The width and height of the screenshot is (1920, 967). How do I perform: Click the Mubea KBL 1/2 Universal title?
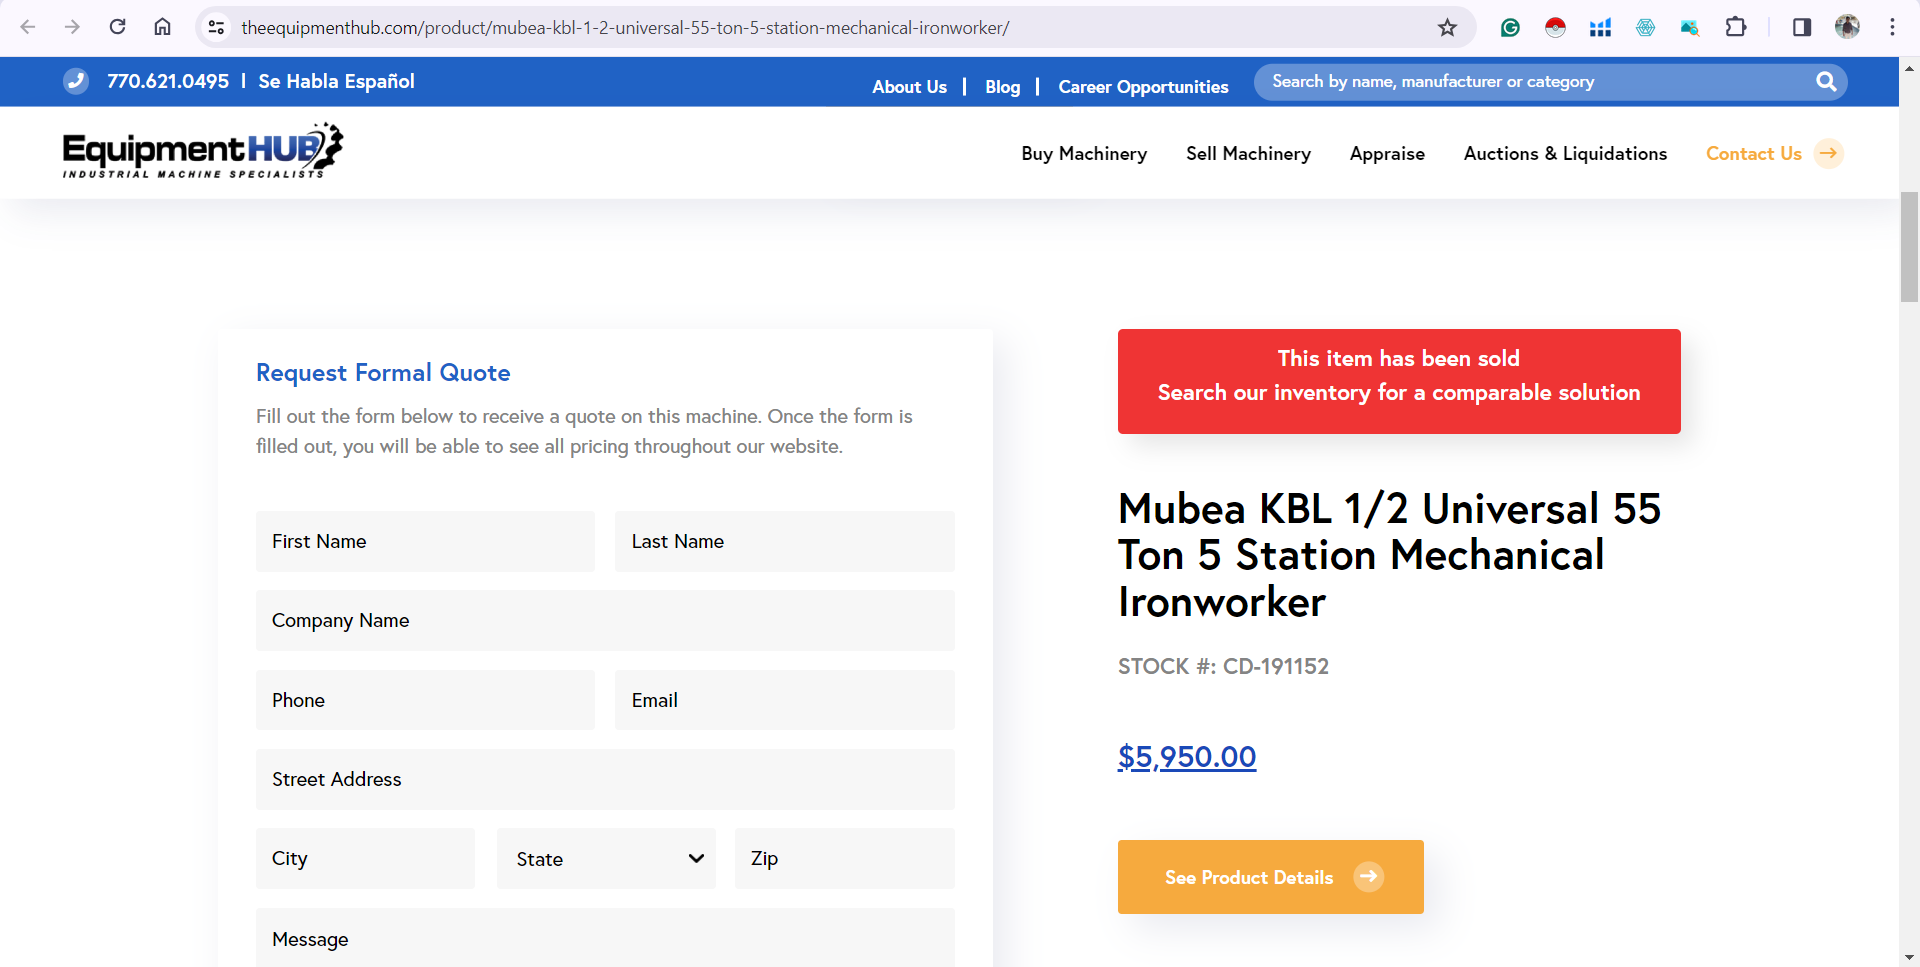coord(1390,555)
